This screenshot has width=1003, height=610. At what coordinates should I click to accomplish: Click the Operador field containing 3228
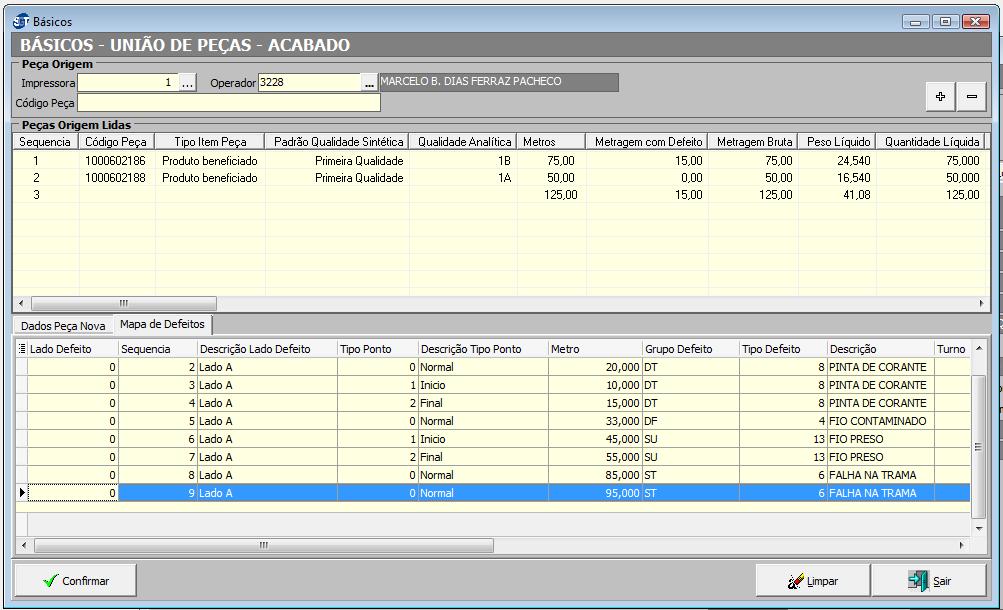point(308,83)
